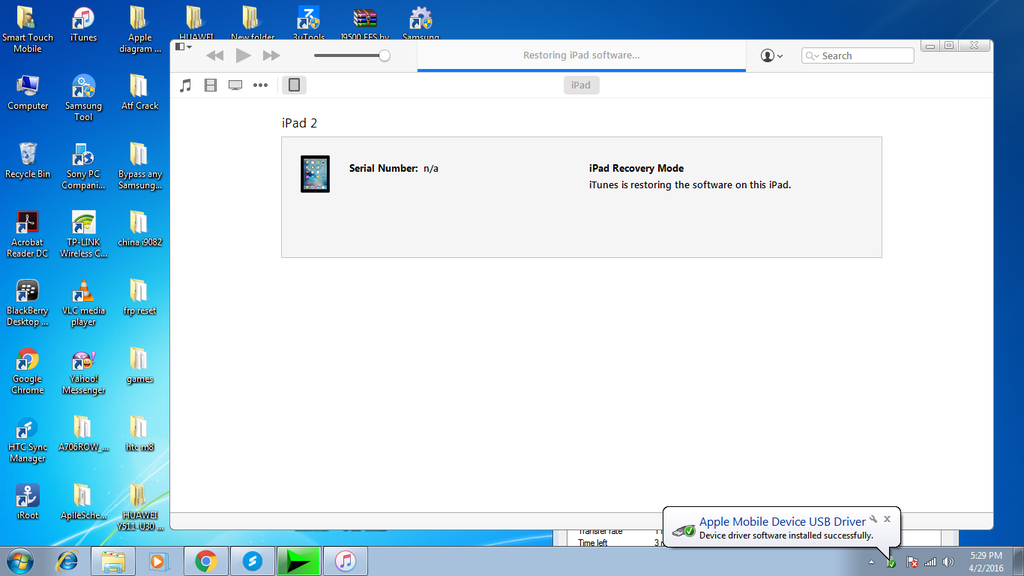Click the play button in iTunes
The image size is (1024, 576).
point(243,55)
